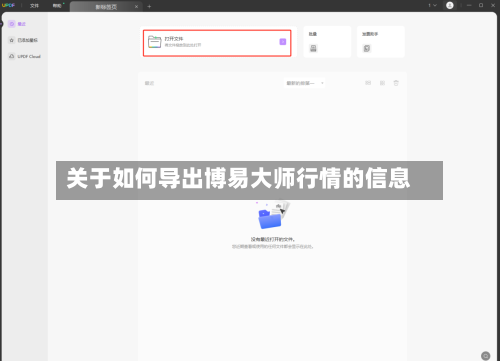Open the 批量 batch tool card
Image resolution: width=500 pixels, height=361 pixels.
coord(327,42)
